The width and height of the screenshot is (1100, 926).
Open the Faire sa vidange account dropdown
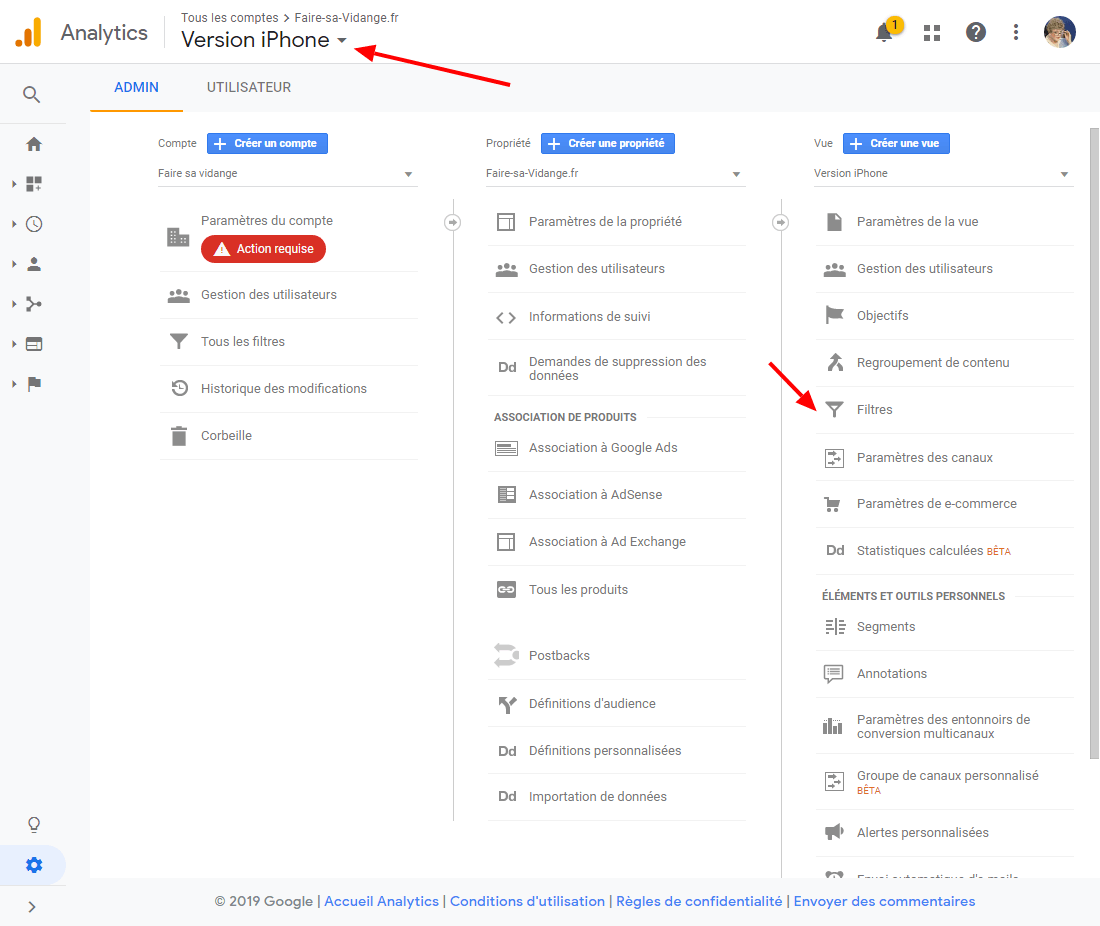pyautogui.click(x=287, y=173)
